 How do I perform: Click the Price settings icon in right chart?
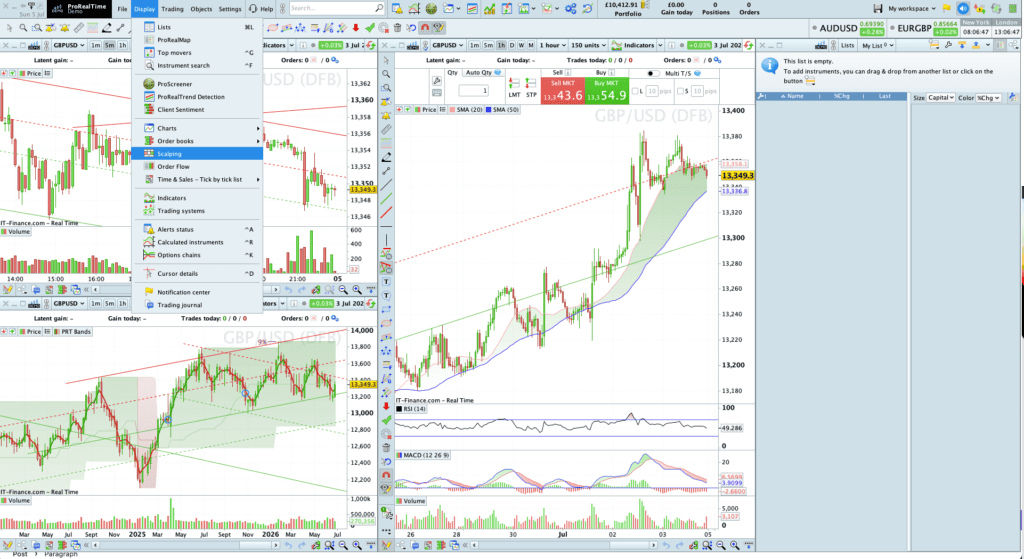tap(443, 110)
